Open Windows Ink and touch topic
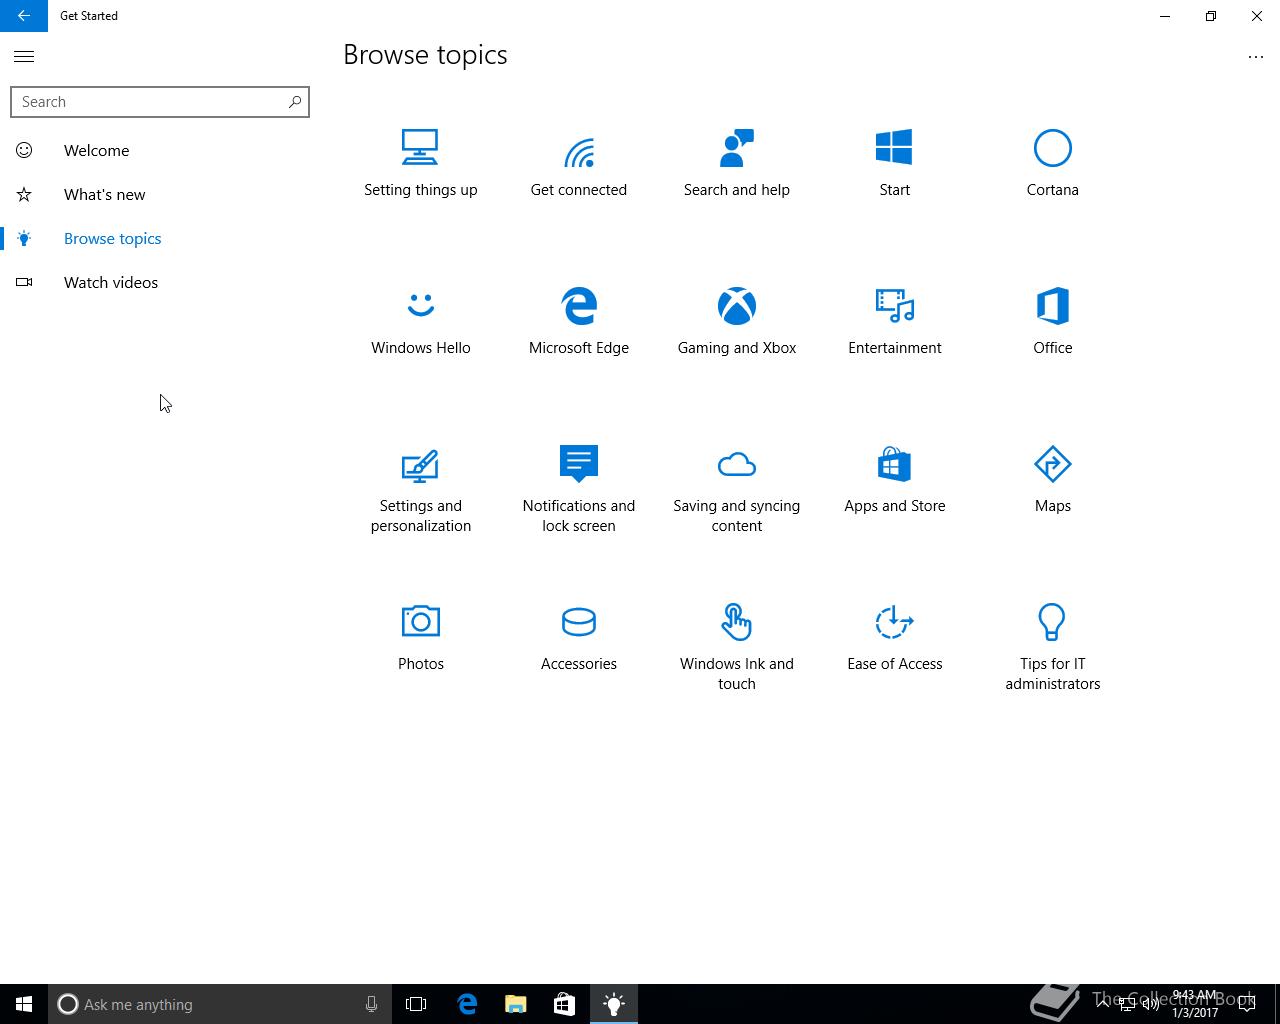Viewport: 1280px width, 1024px height. point(737,648)
